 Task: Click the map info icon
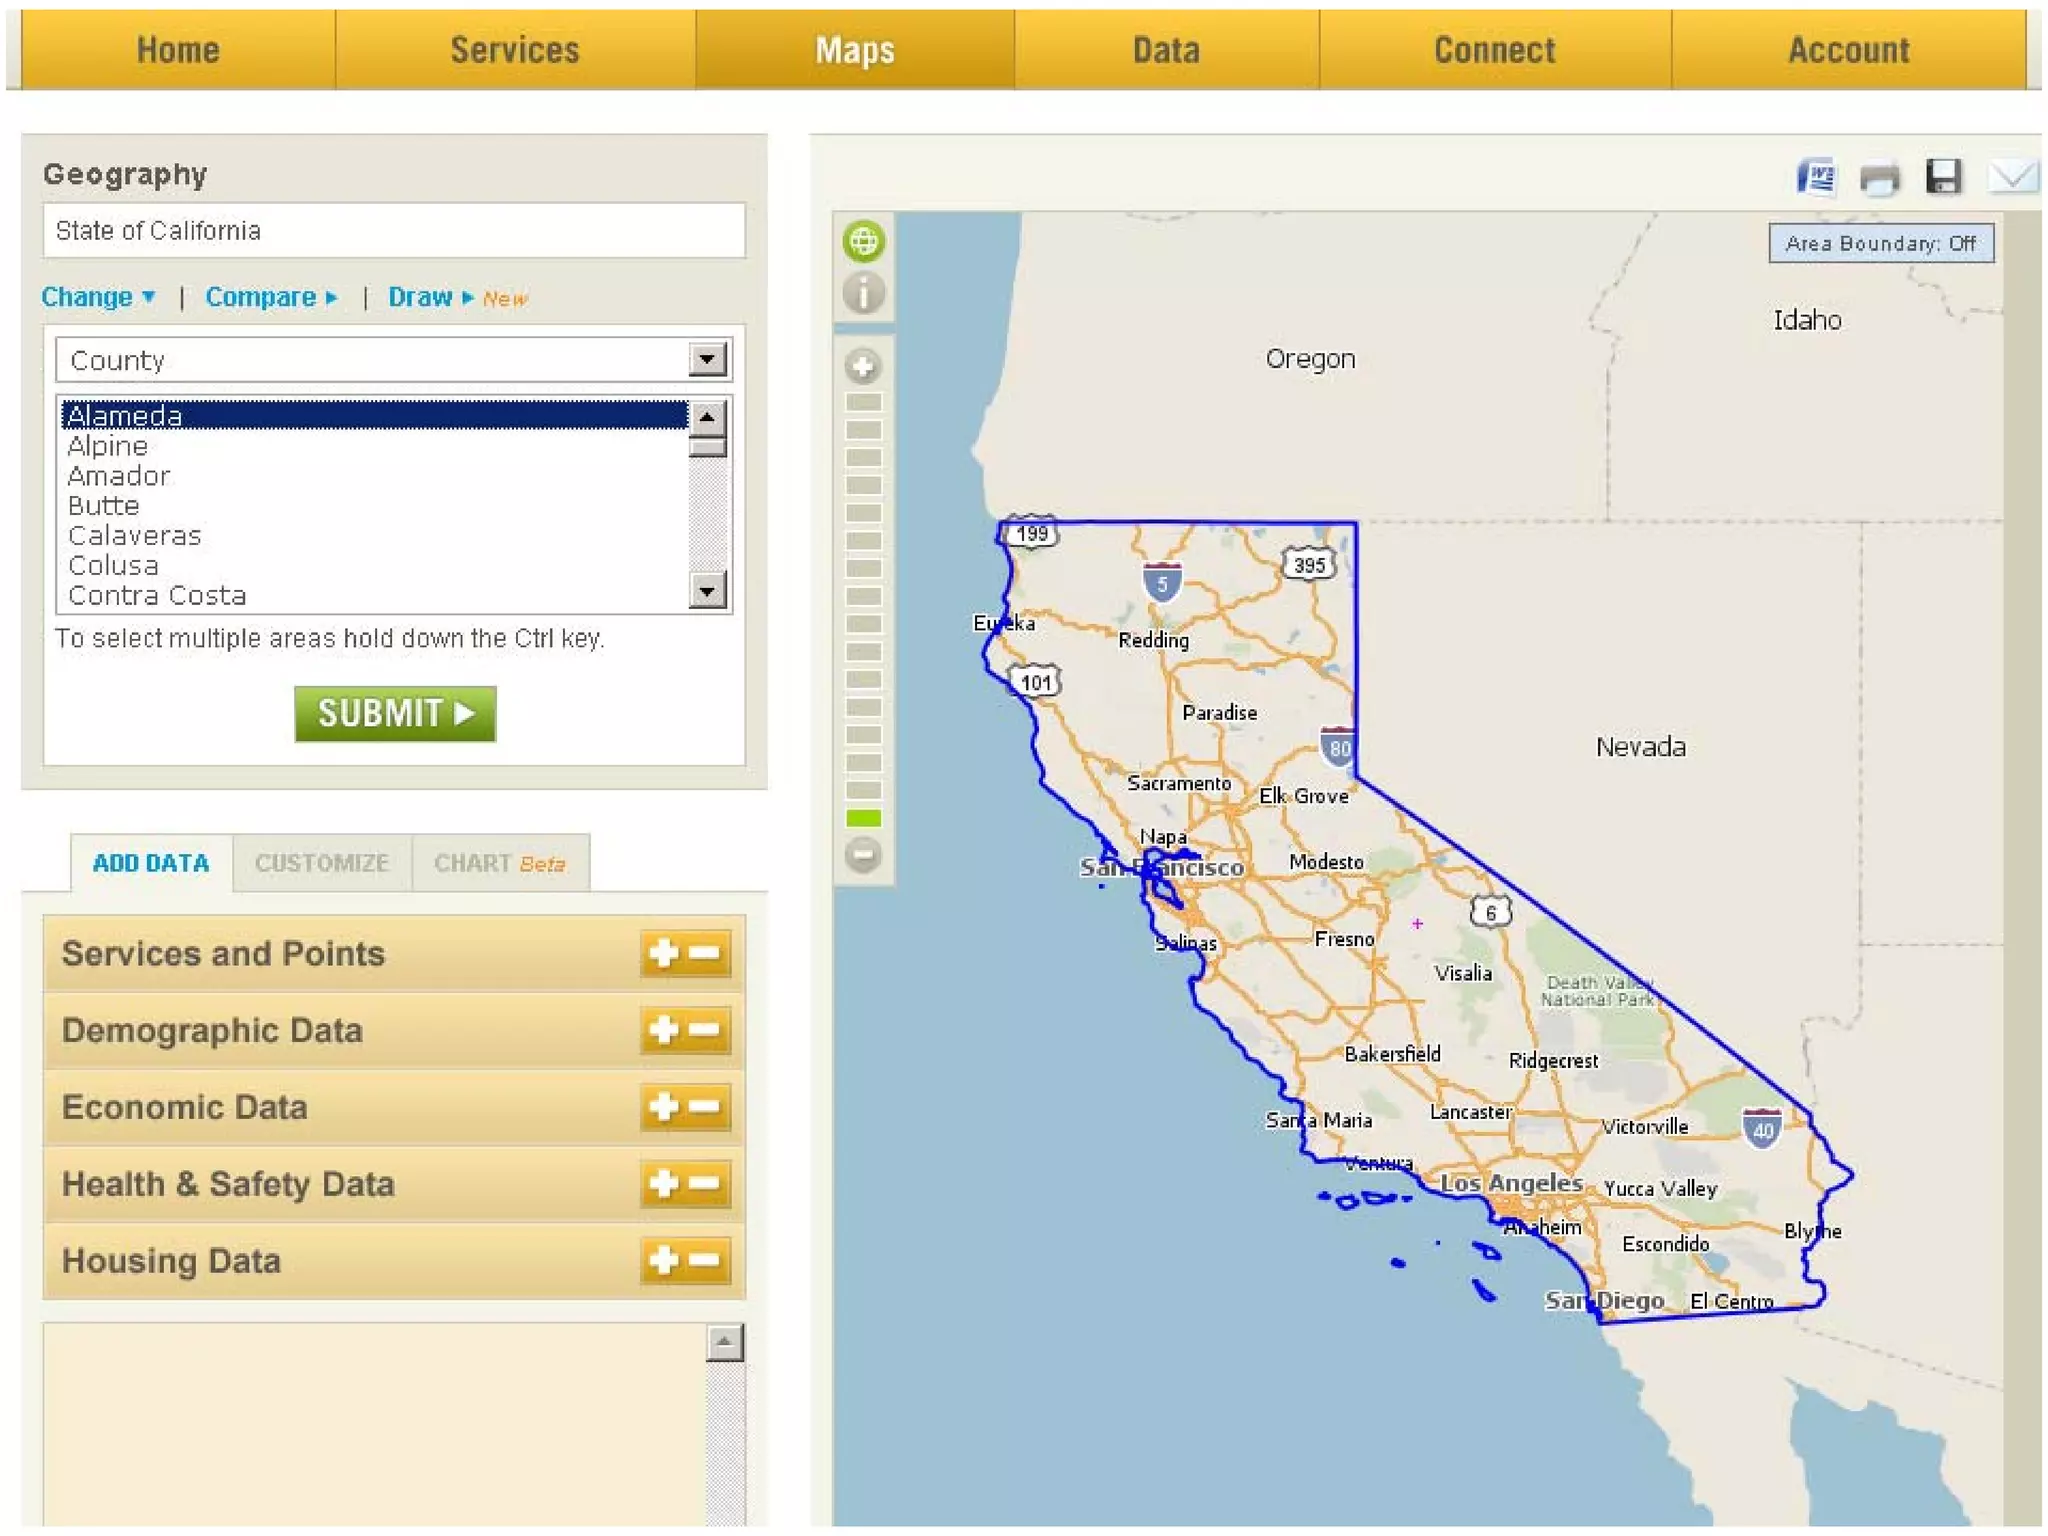863,293
